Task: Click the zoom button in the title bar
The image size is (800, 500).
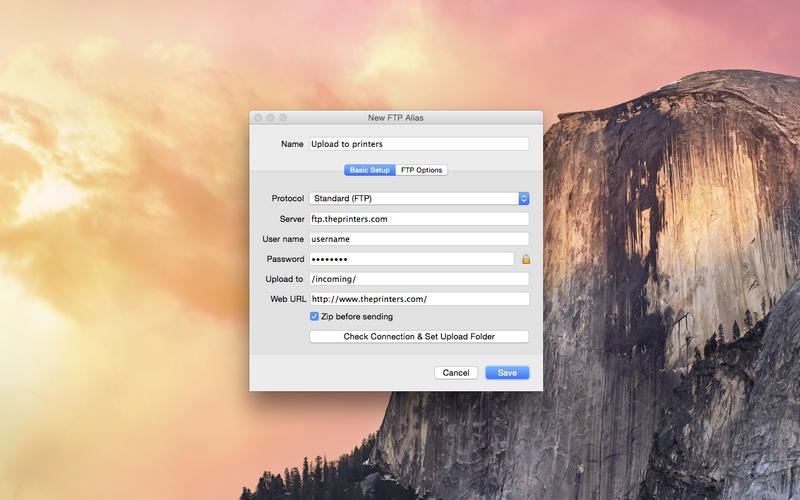Action: (x=283, y=118)
